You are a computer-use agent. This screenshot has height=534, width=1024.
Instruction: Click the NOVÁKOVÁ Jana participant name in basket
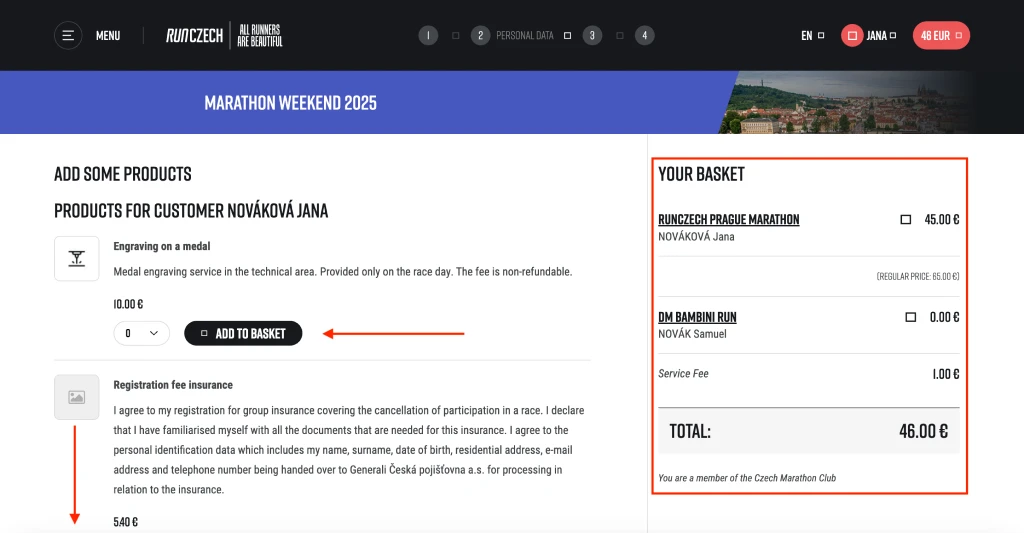point(696,237)
